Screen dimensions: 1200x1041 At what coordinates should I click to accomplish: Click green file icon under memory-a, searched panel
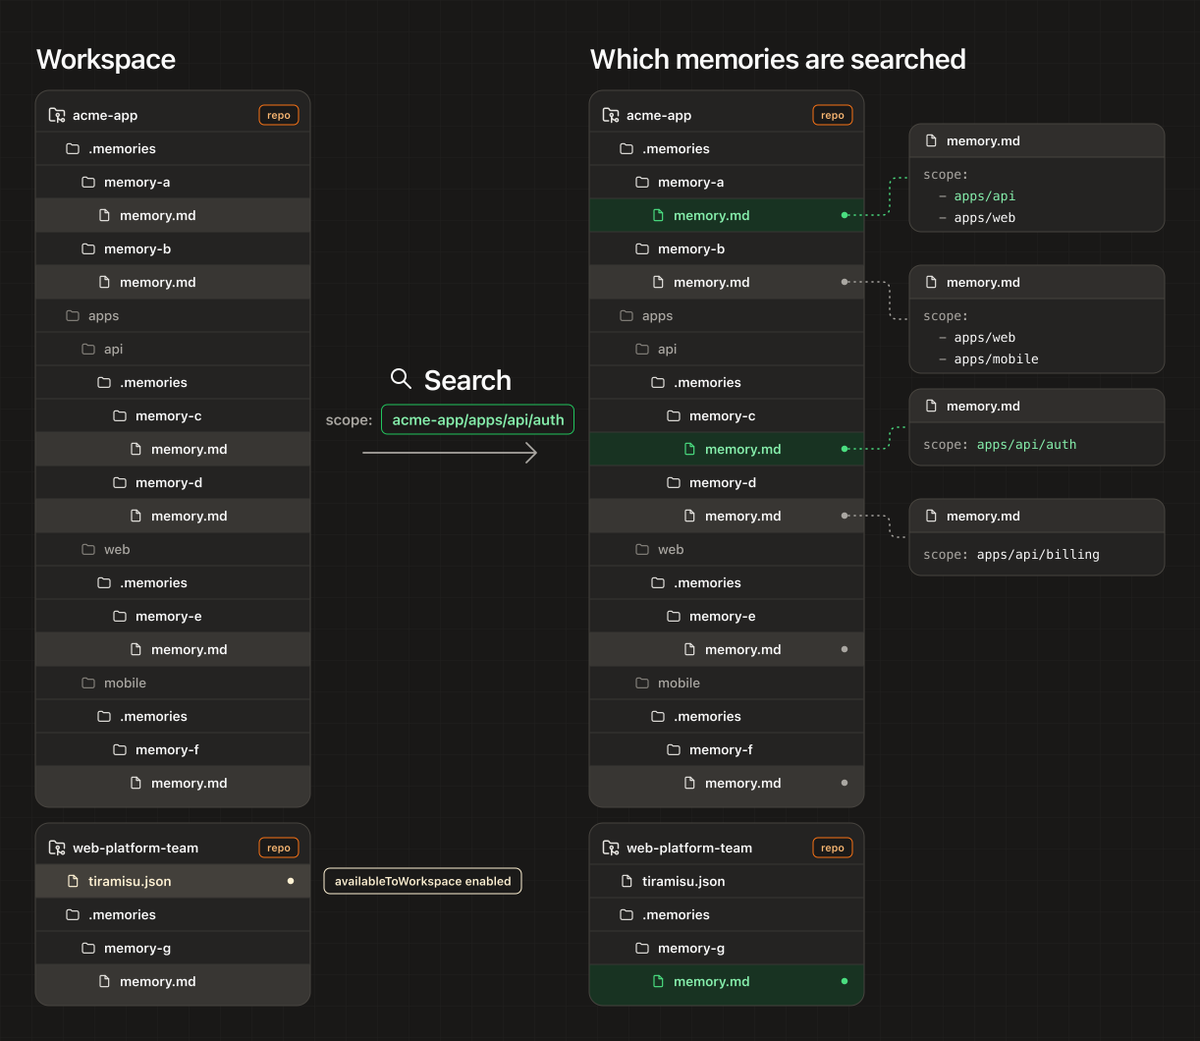[x=658, y=215]
